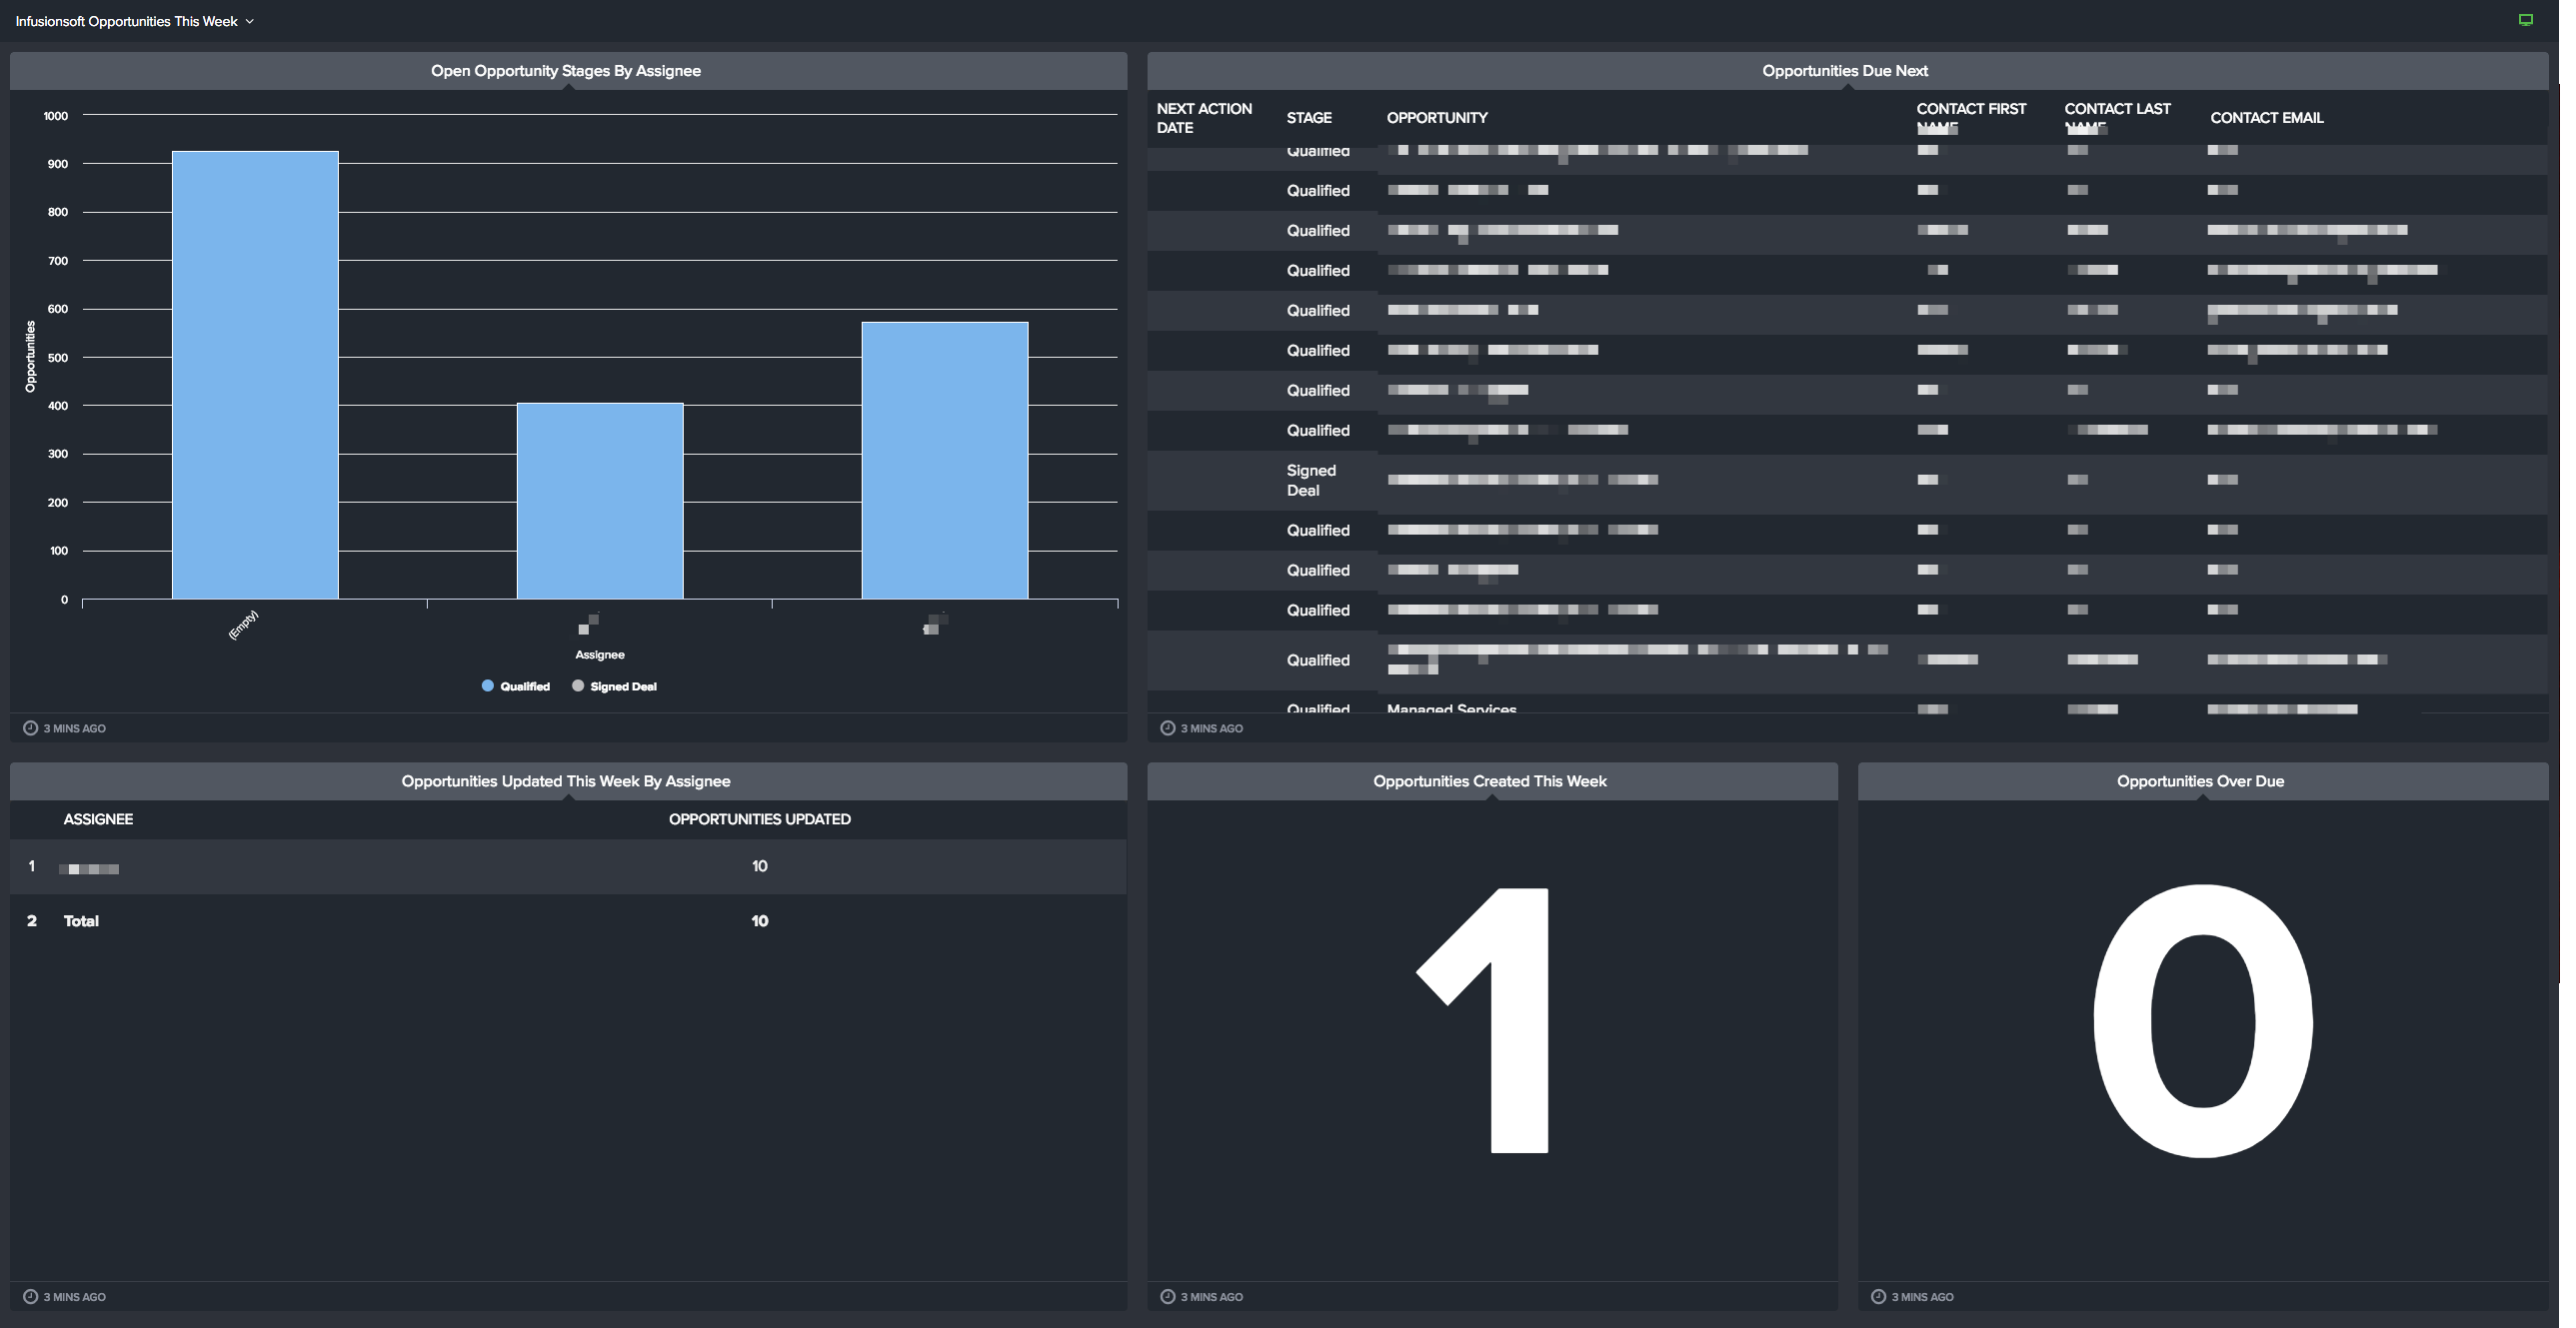Toggle the Signed Deal legend gray dot
The height and width of the screenshot is (1328, 2576).
click(x=578, y=686)
